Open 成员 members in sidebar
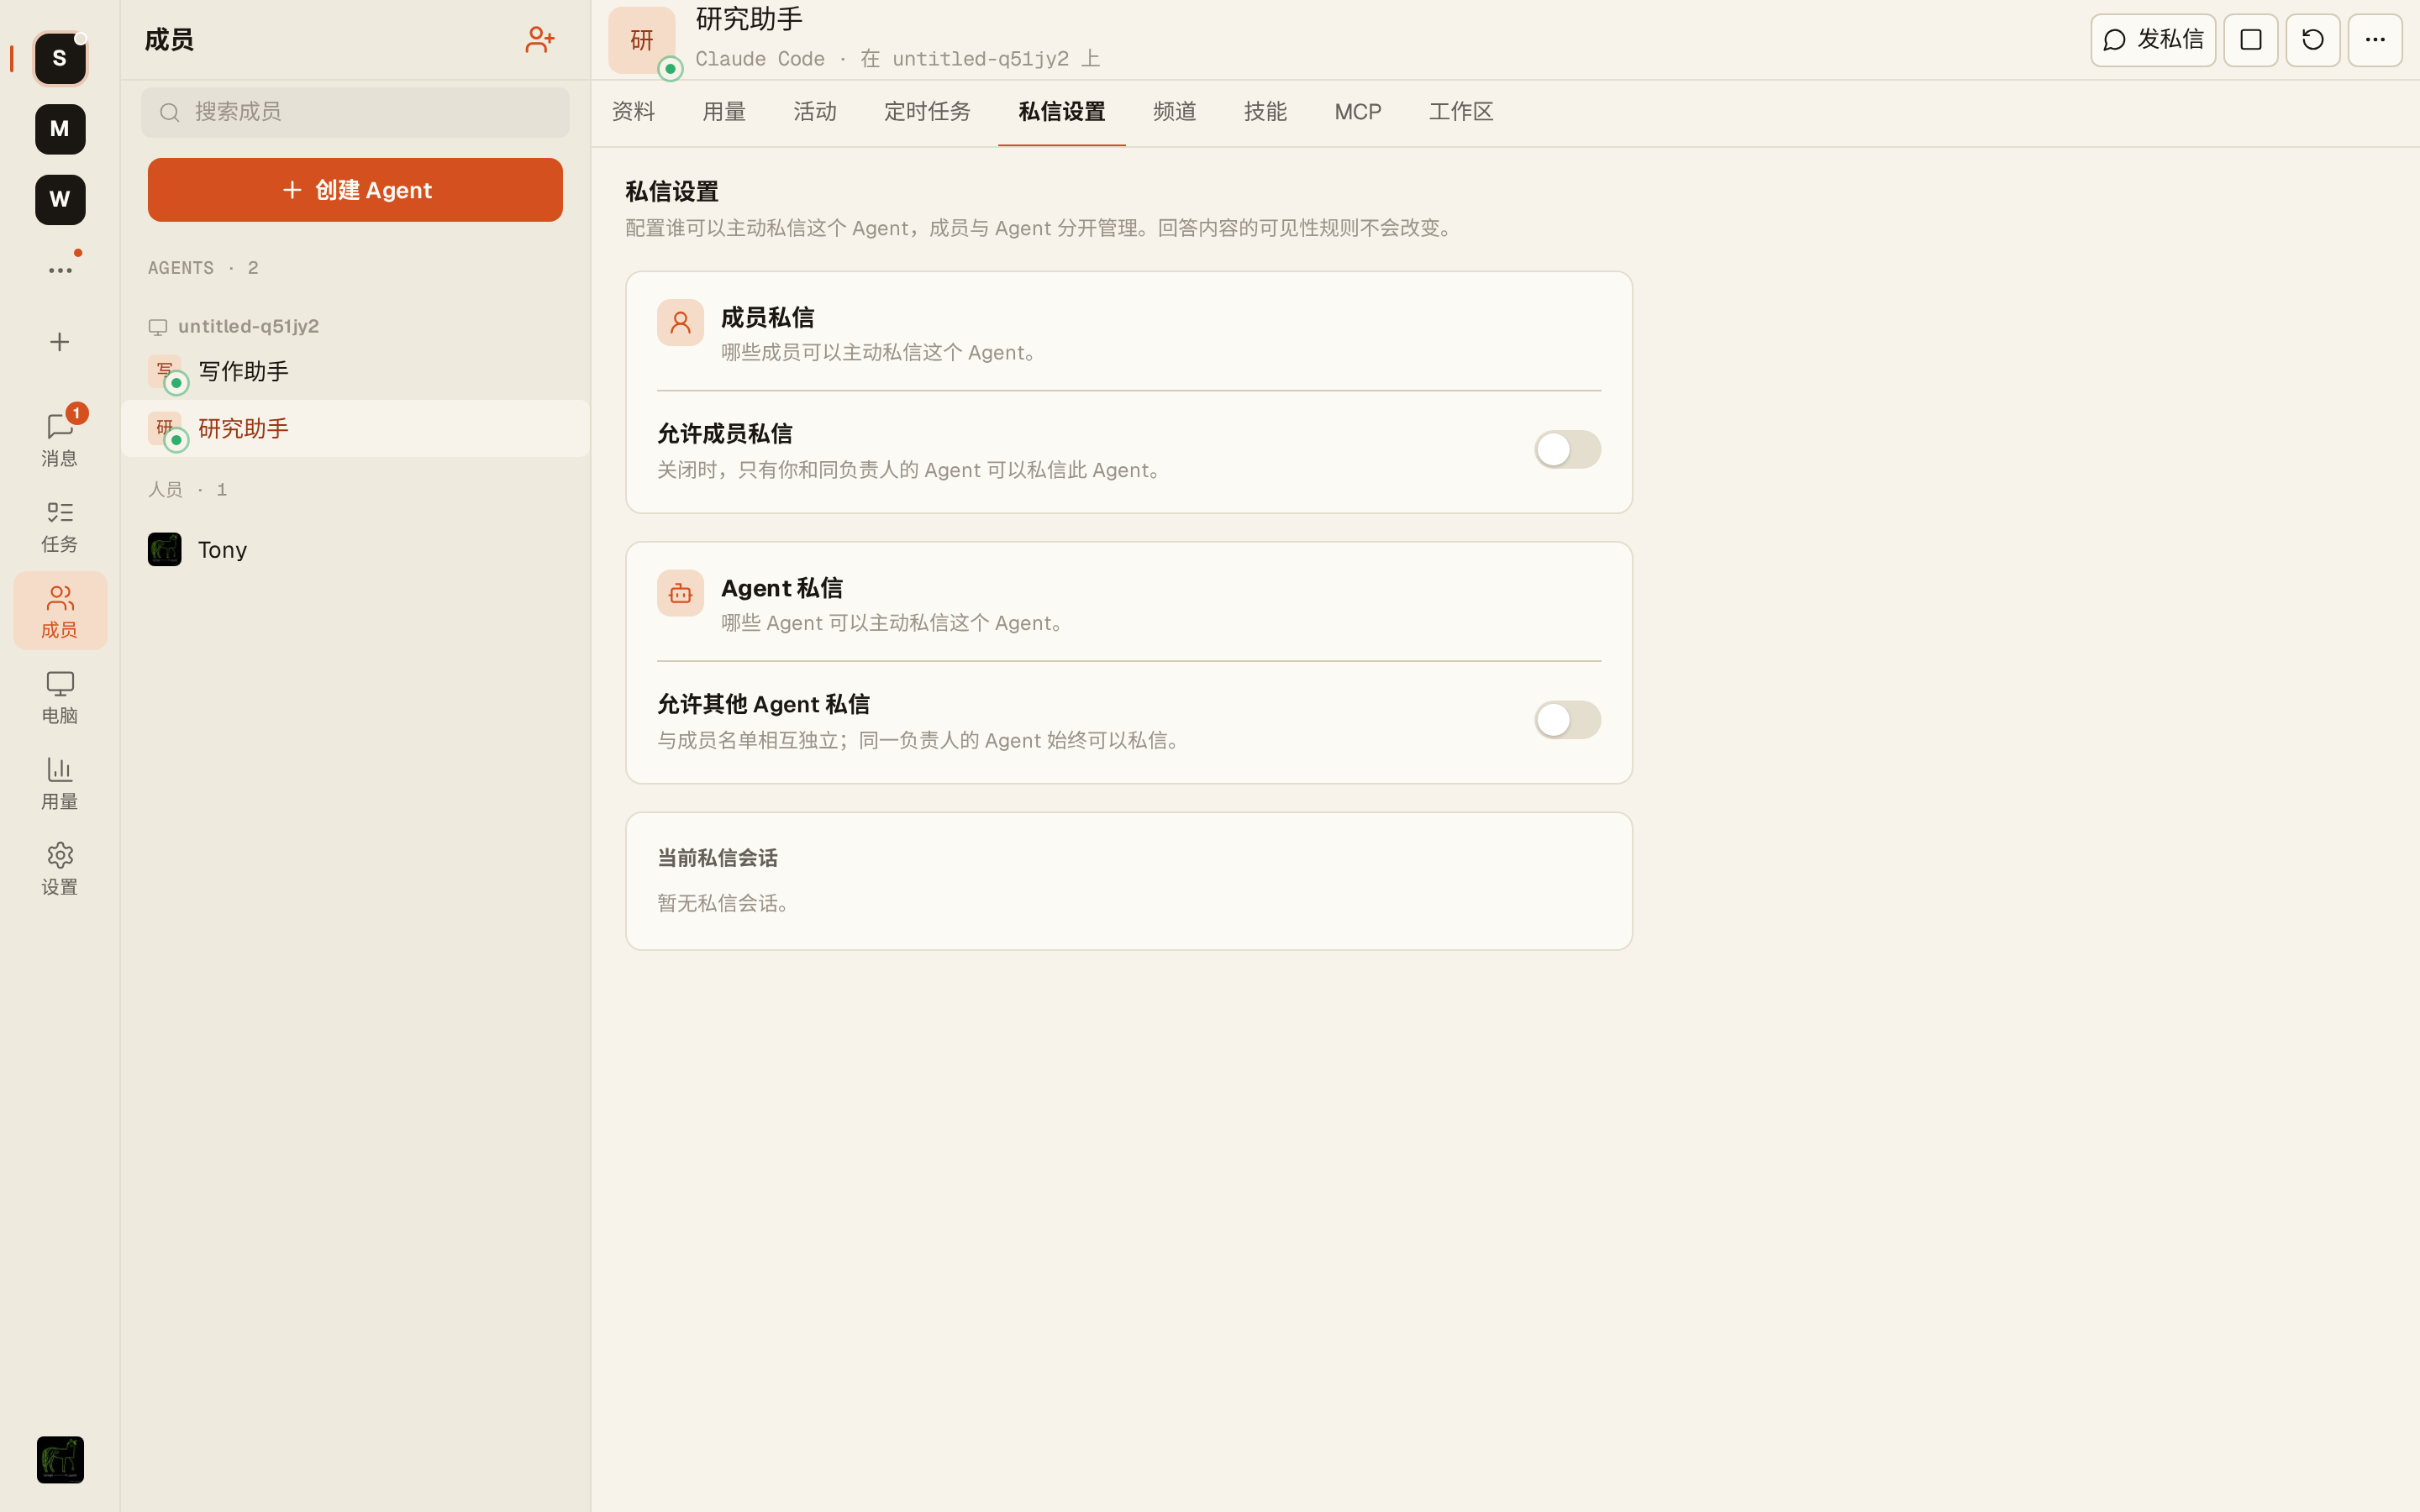Screen dimensions: 2420x1512 (60, 611)
